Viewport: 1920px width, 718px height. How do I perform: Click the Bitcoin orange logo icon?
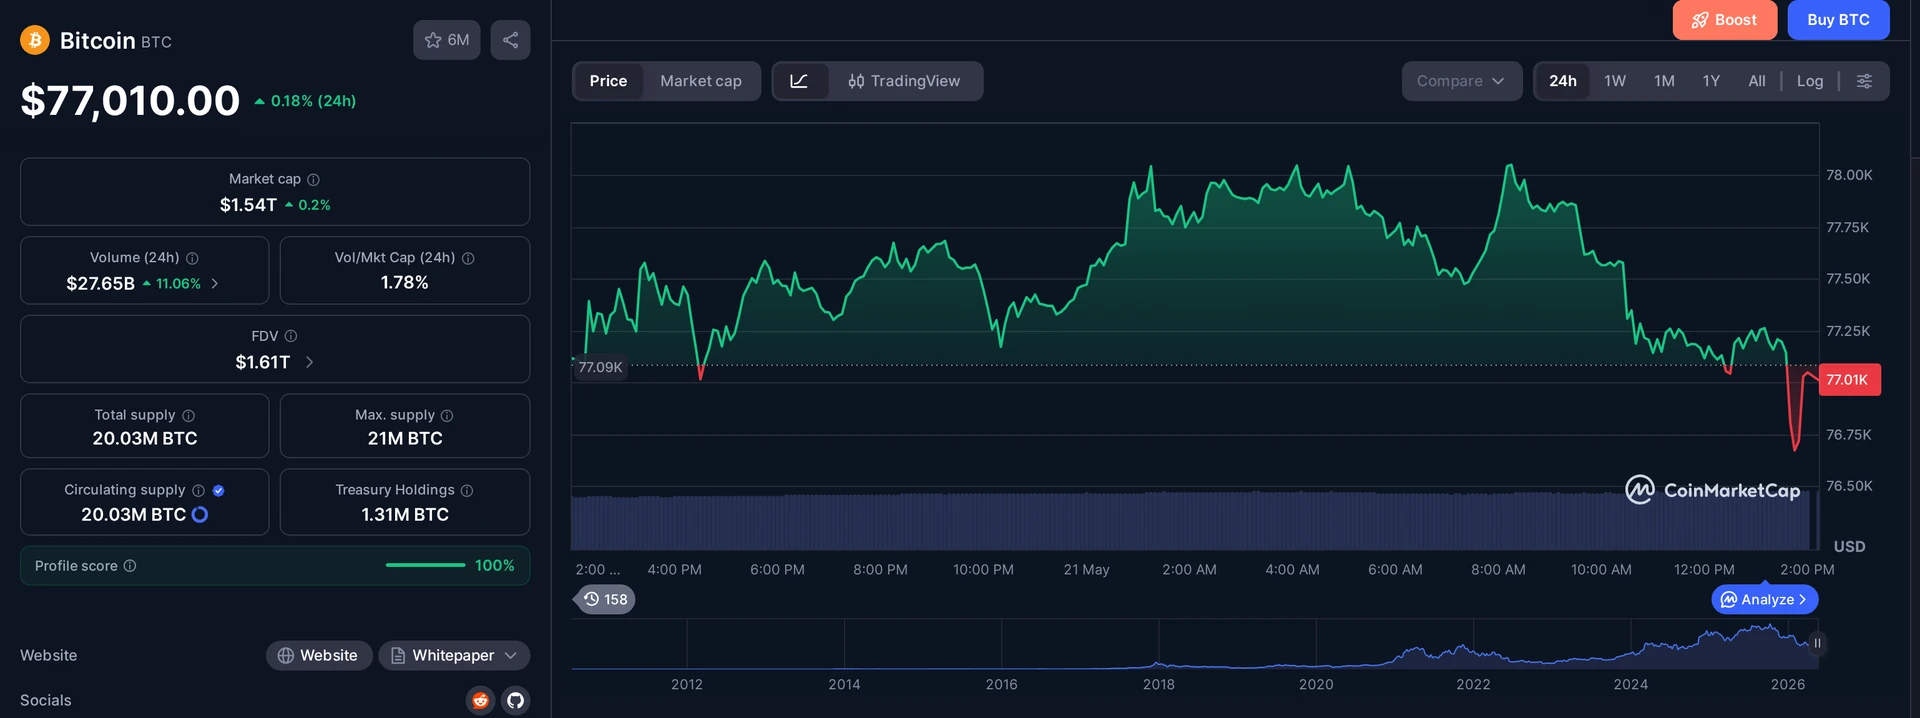click(x=35, y=40)
